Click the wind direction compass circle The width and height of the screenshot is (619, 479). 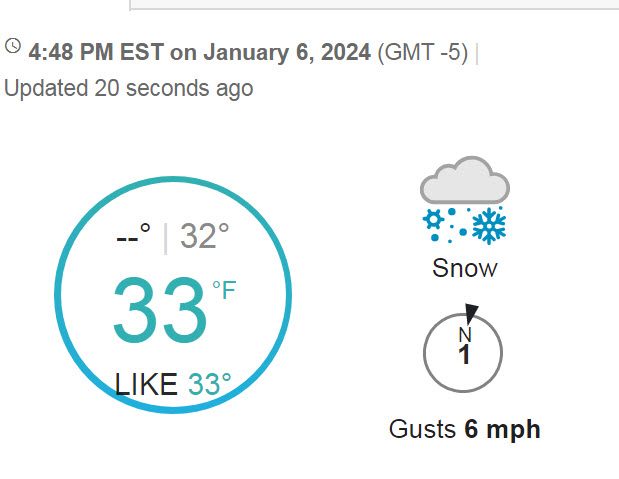coord(463,353)
